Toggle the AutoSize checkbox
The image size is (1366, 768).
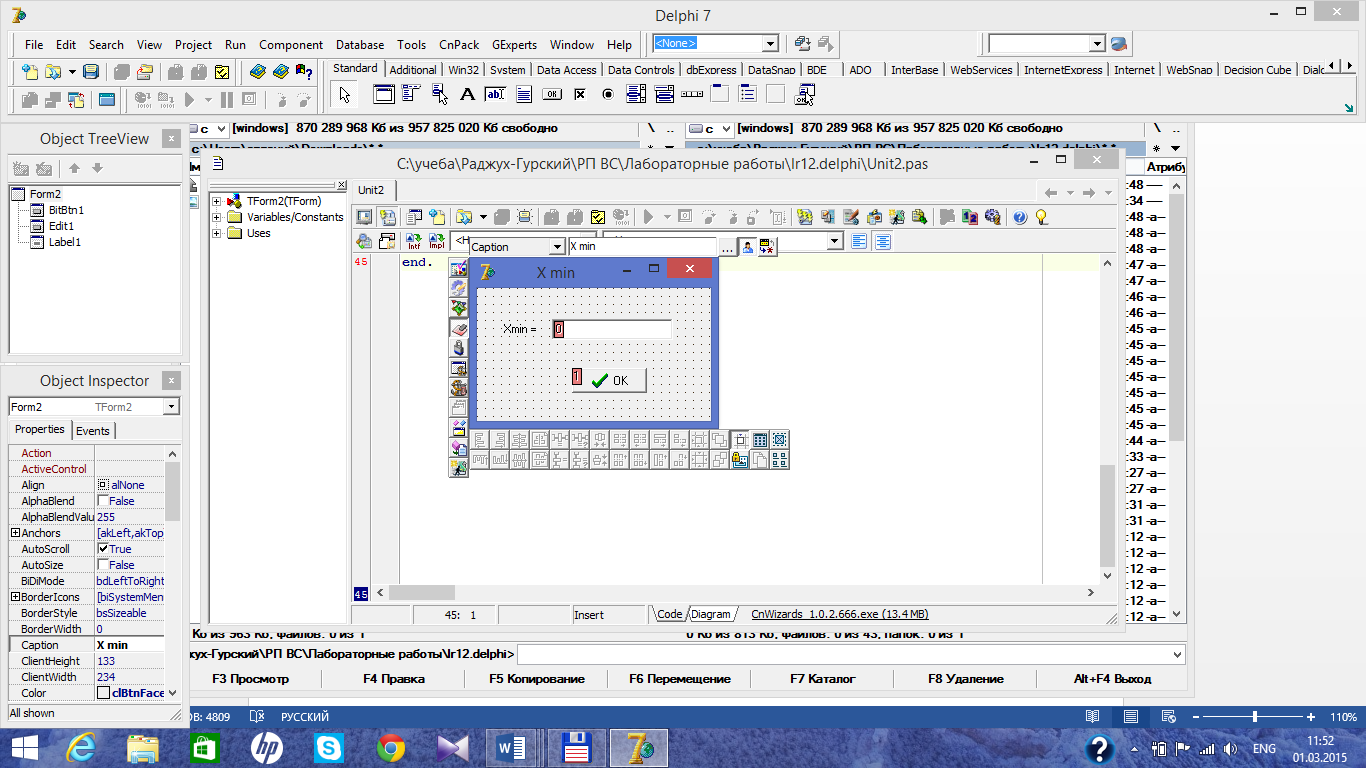tap(103, 565)
